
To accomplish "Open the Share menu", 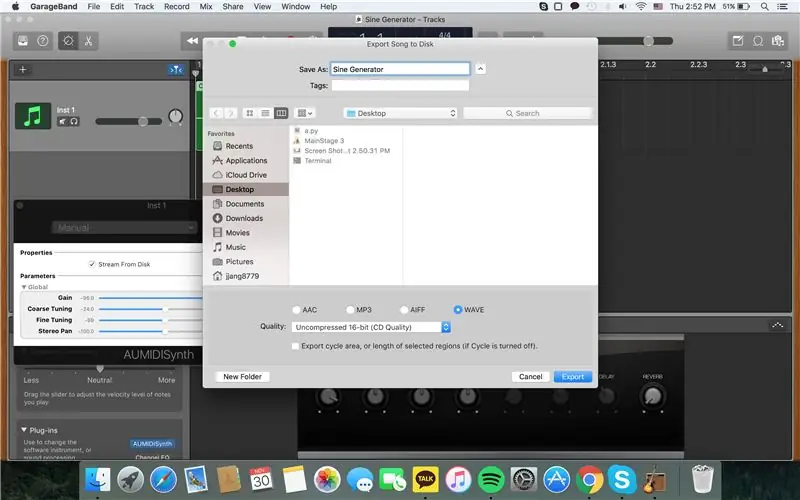I will click(233, 7).
